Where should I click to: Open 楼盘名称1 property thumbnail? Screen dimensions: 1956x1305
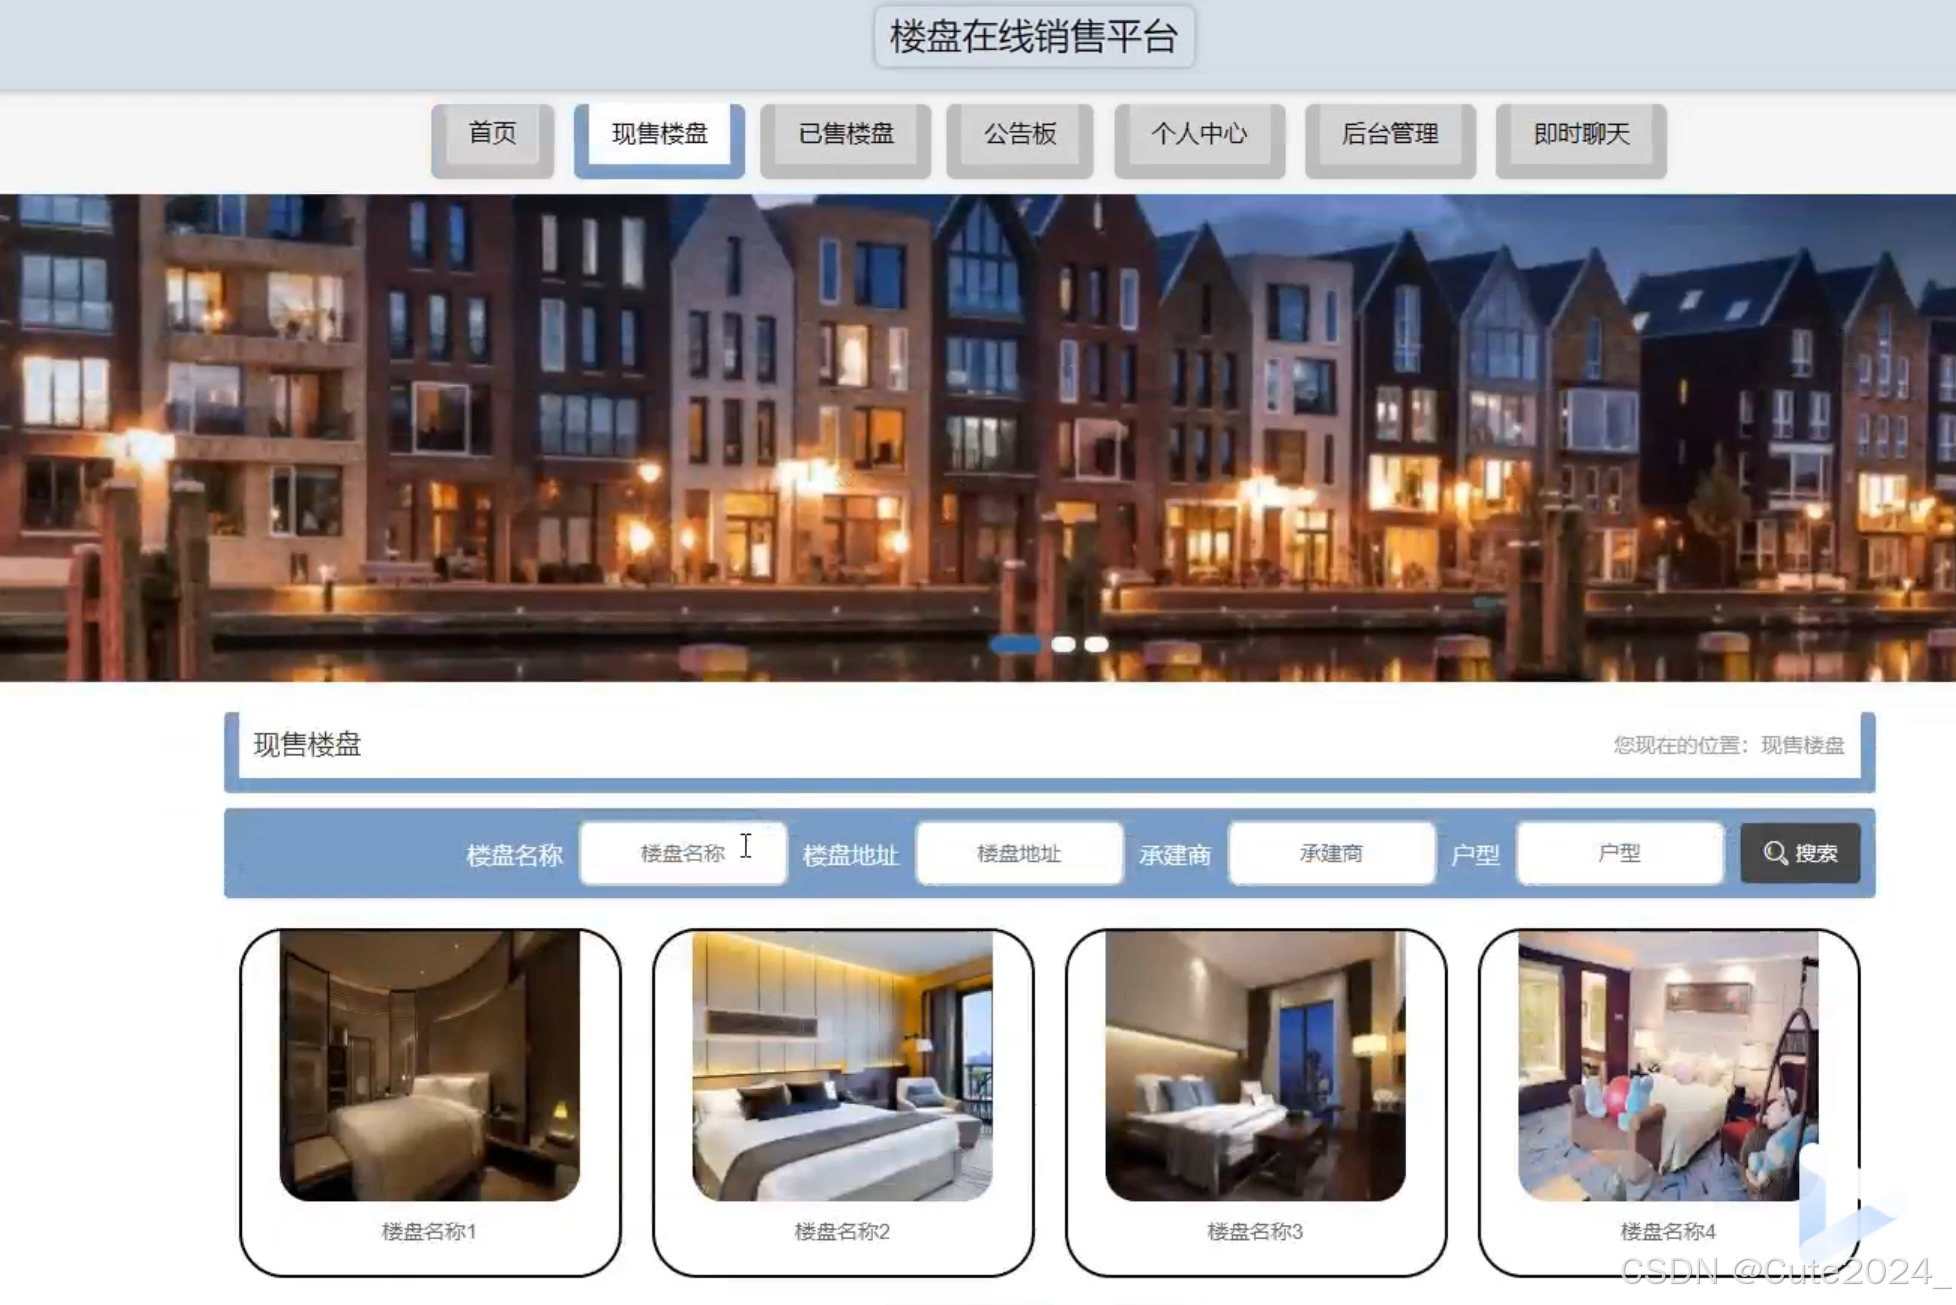(429, 1066)
